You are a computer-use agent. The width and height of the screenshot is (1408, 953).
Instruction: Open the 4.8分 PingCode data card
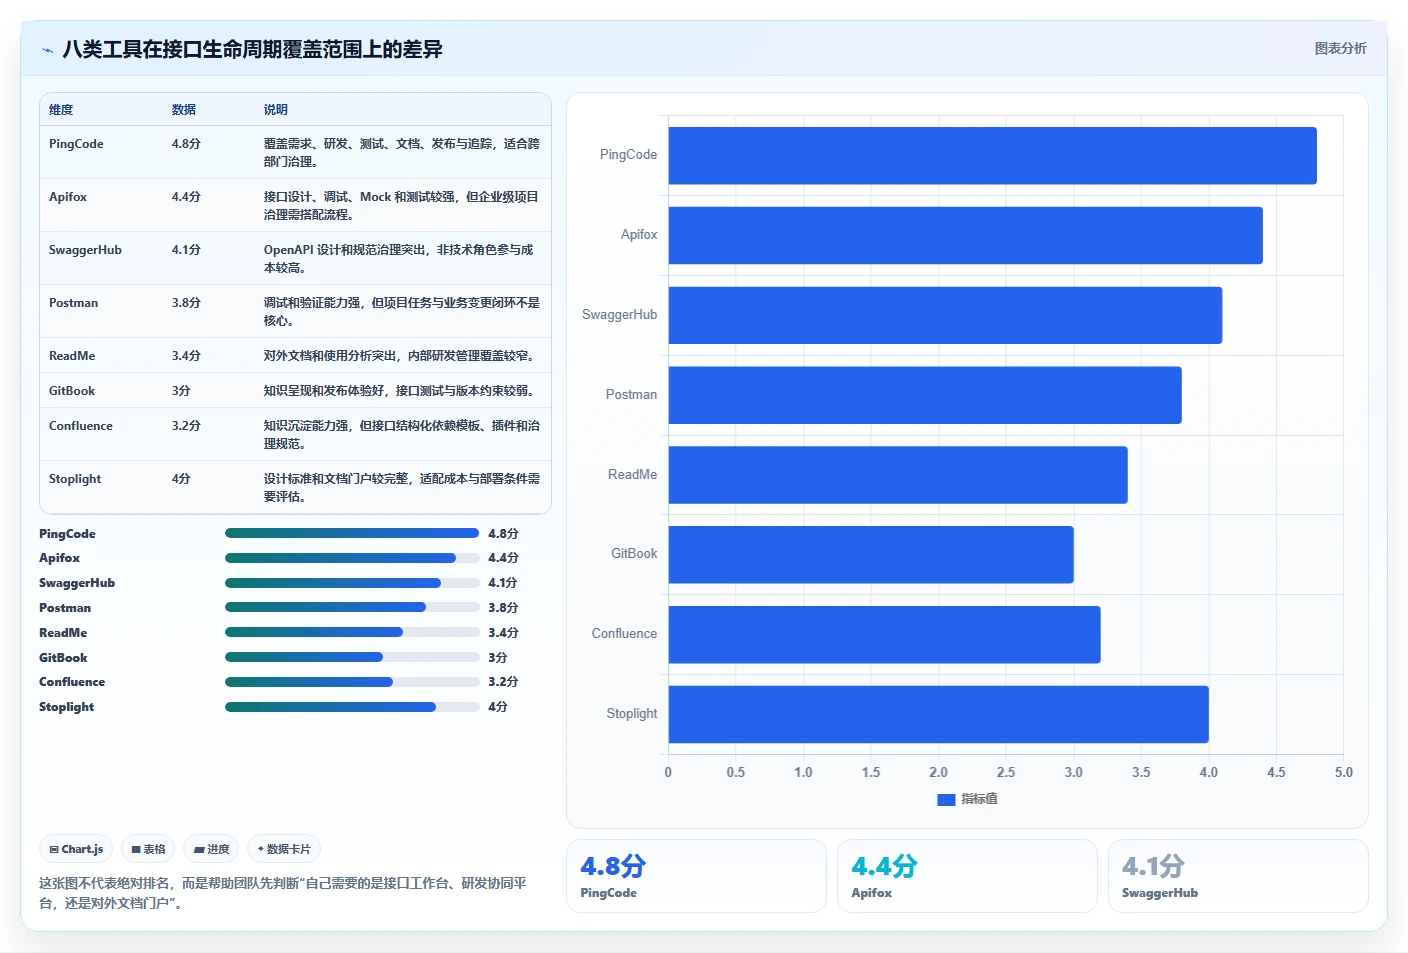696,876
